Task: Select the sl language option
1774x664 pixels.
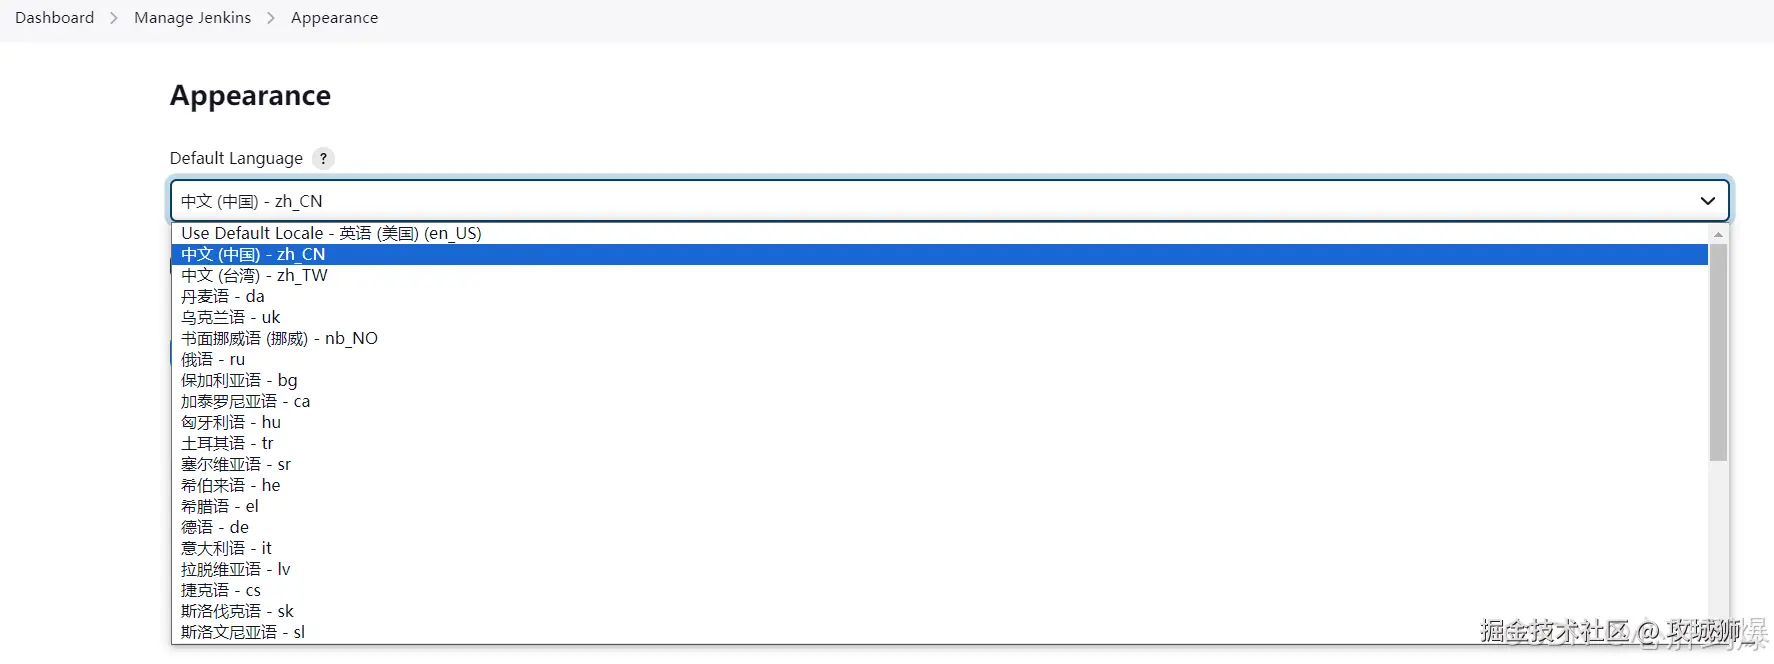Action: [243, 632]
